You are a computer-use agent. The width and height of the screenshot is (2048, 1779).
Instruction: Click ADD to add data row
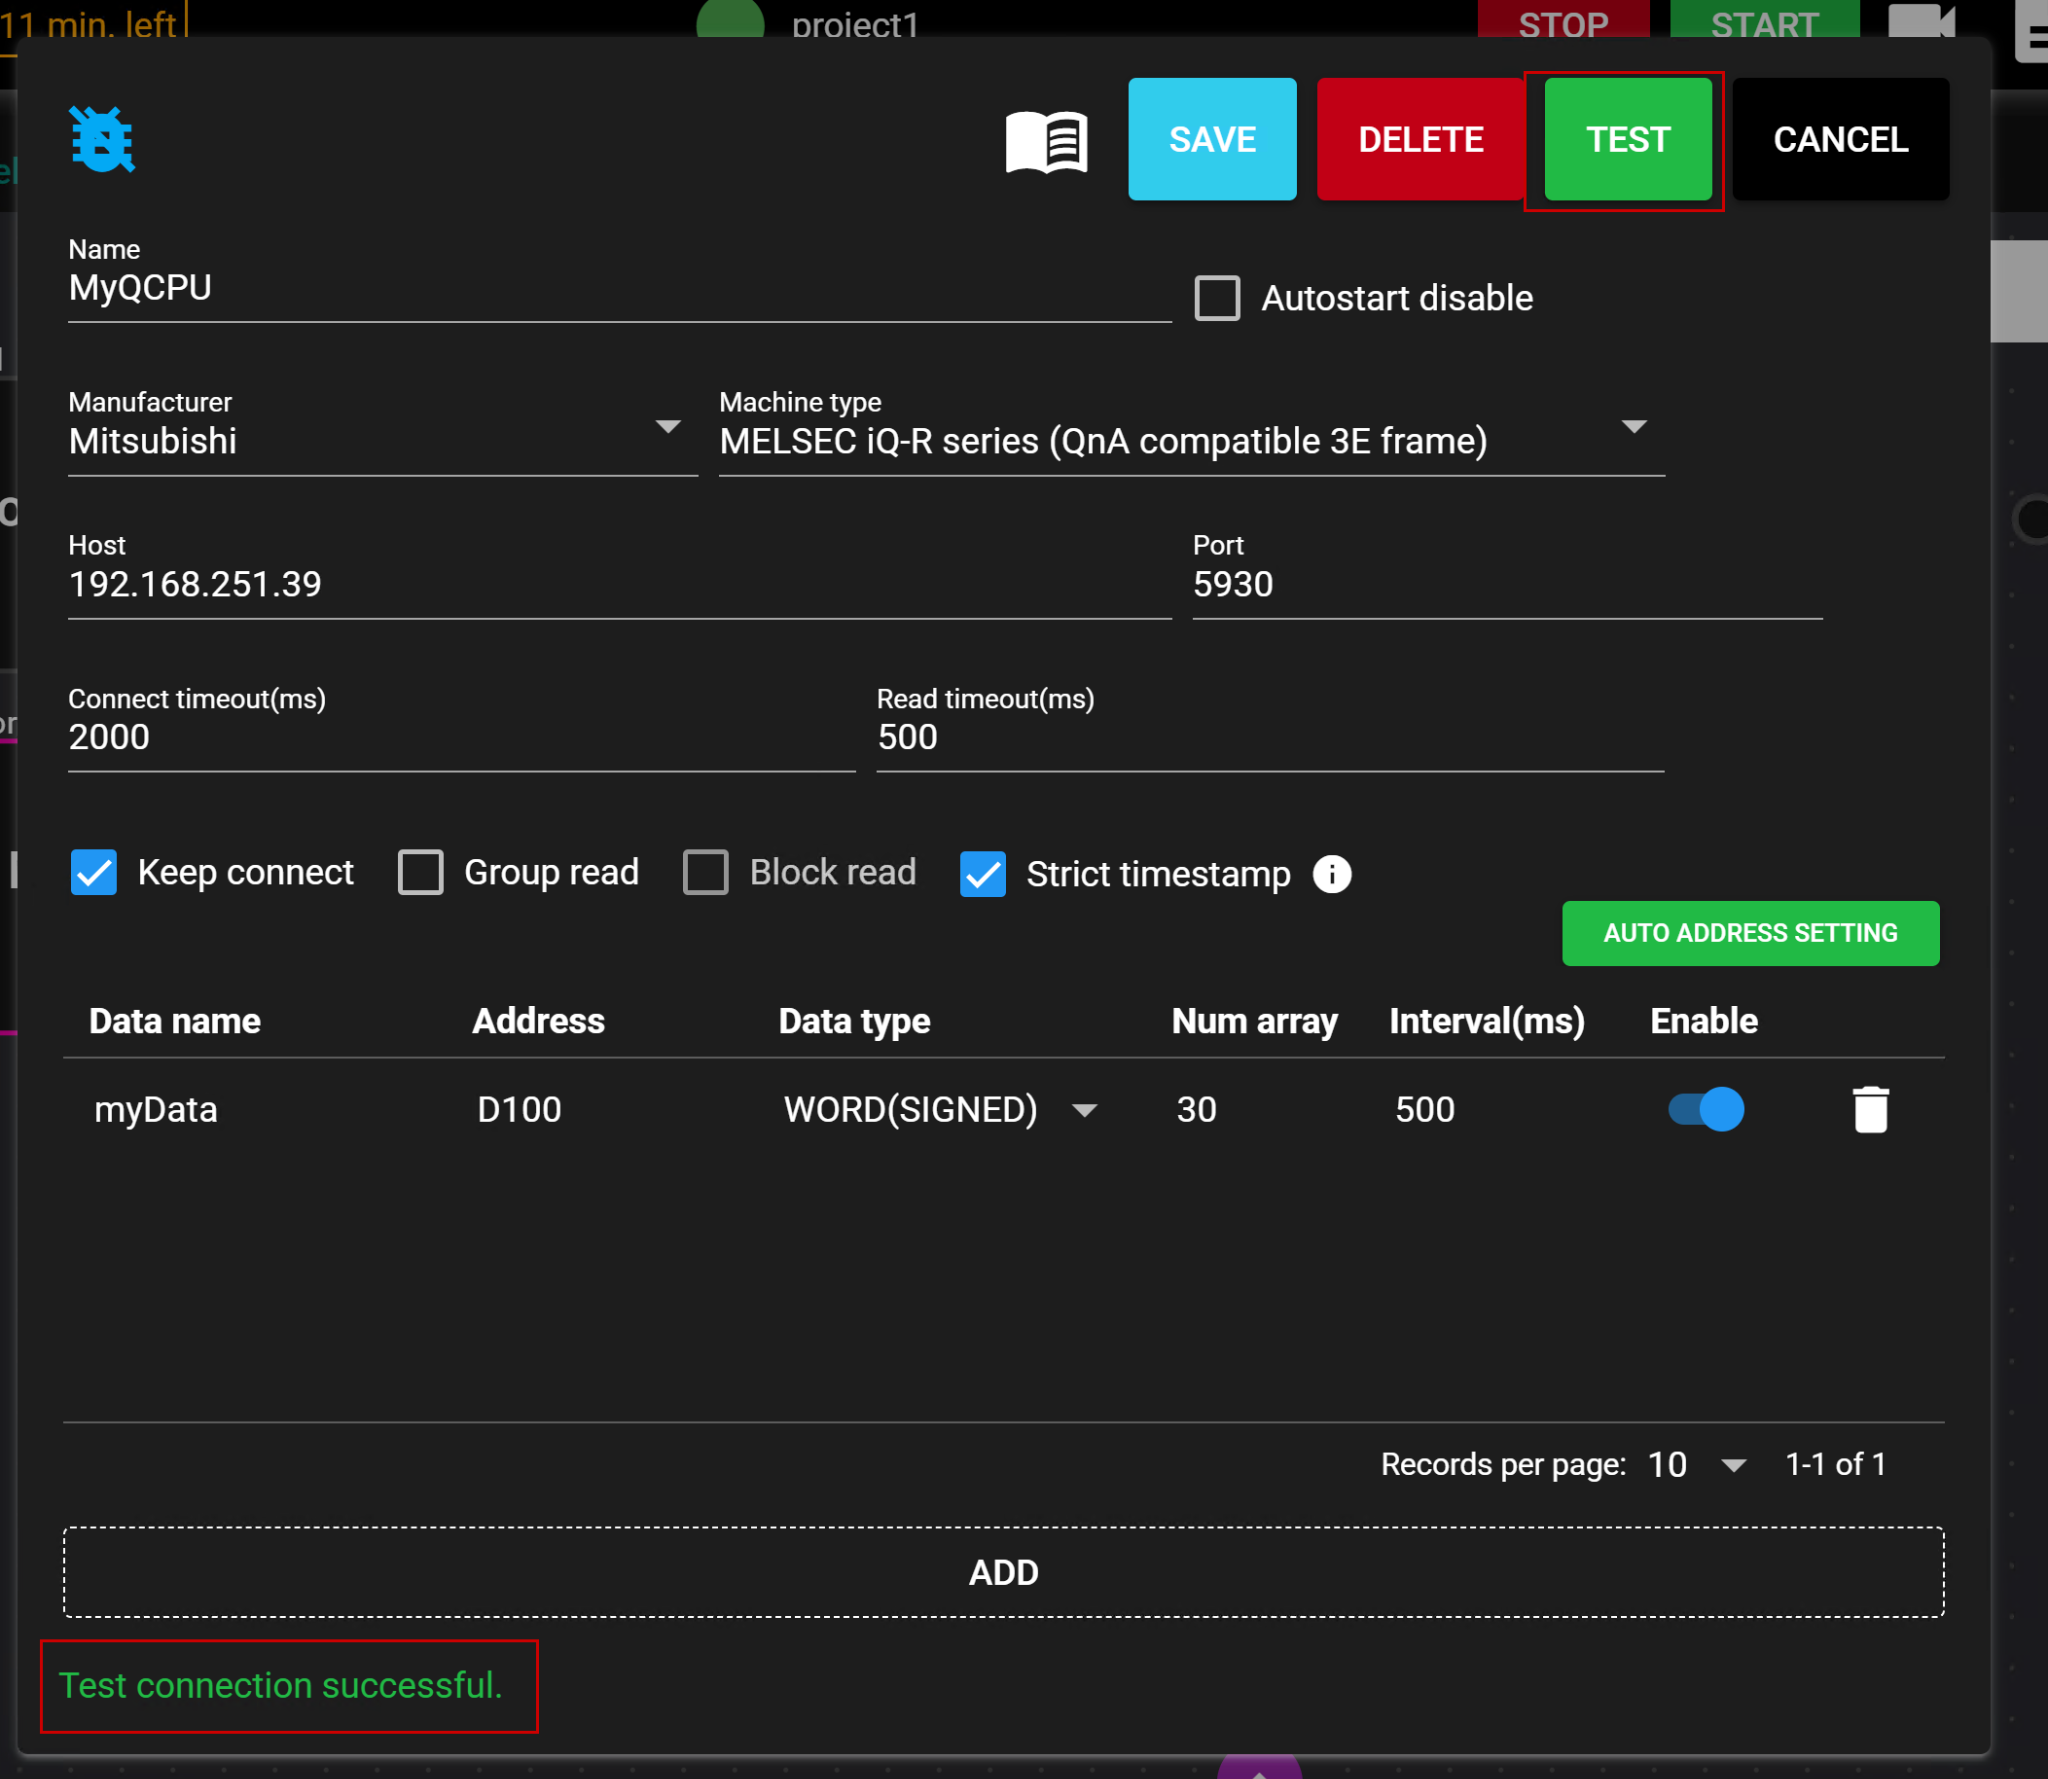click(x=1003, y=1572)
